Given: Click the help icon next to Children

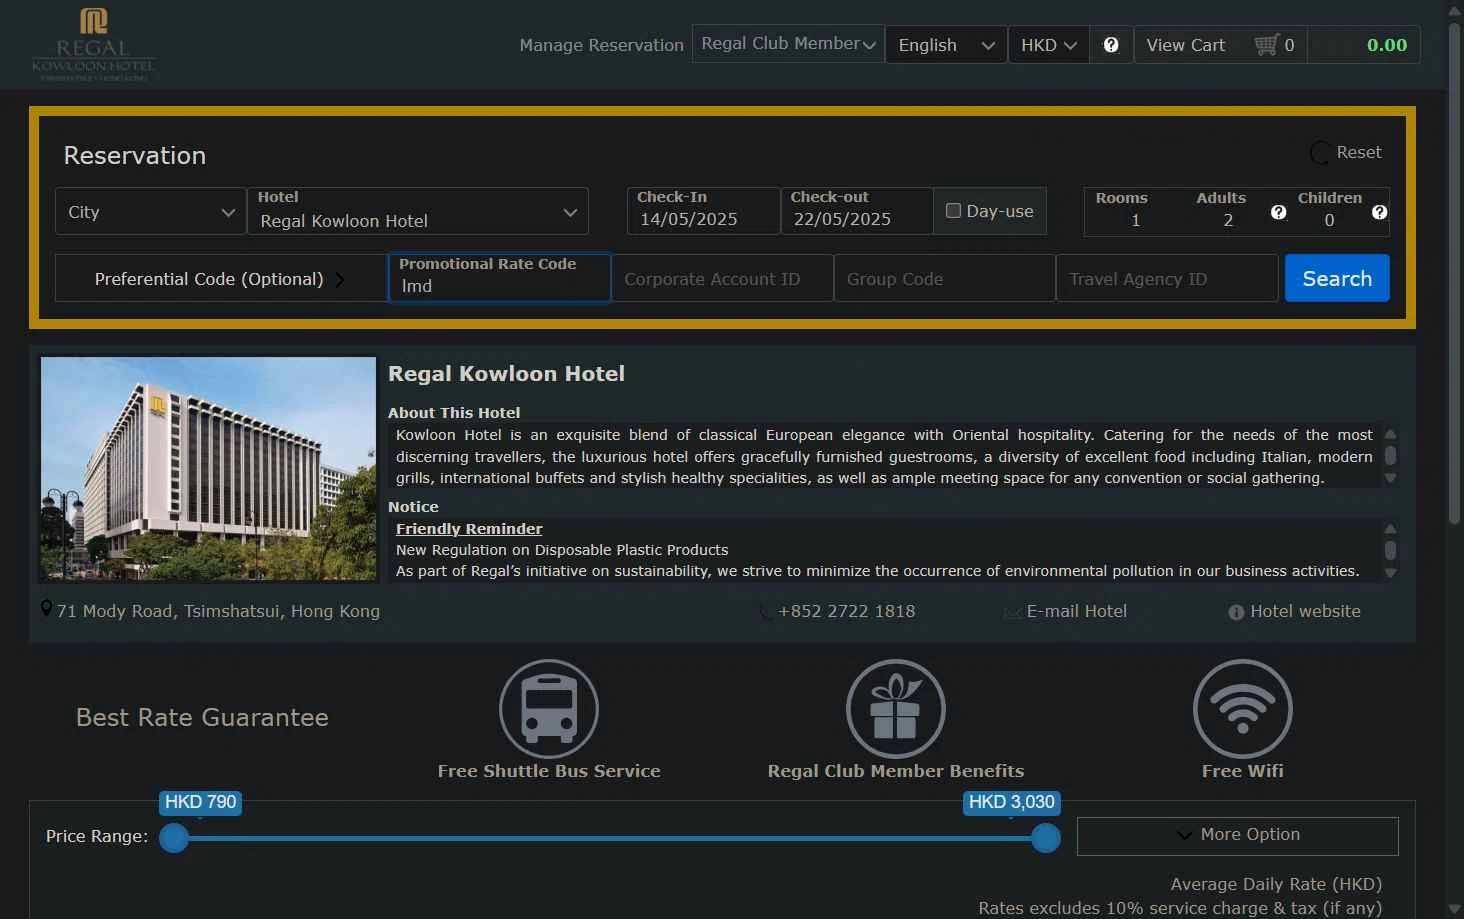Looking at the screenshot, I should 1379,212.
